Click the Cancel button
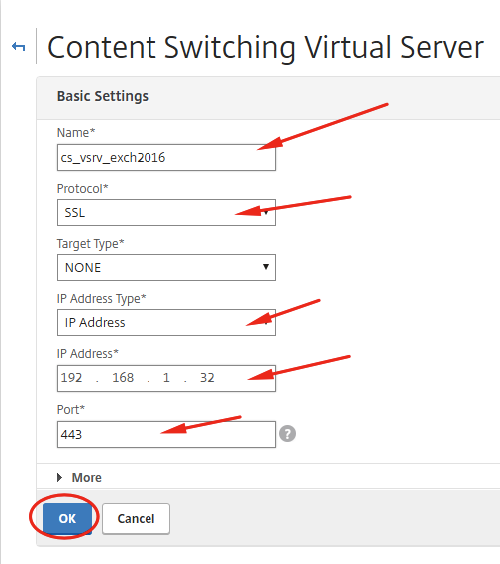Viewport: 500px width, 564px height. 136,518
